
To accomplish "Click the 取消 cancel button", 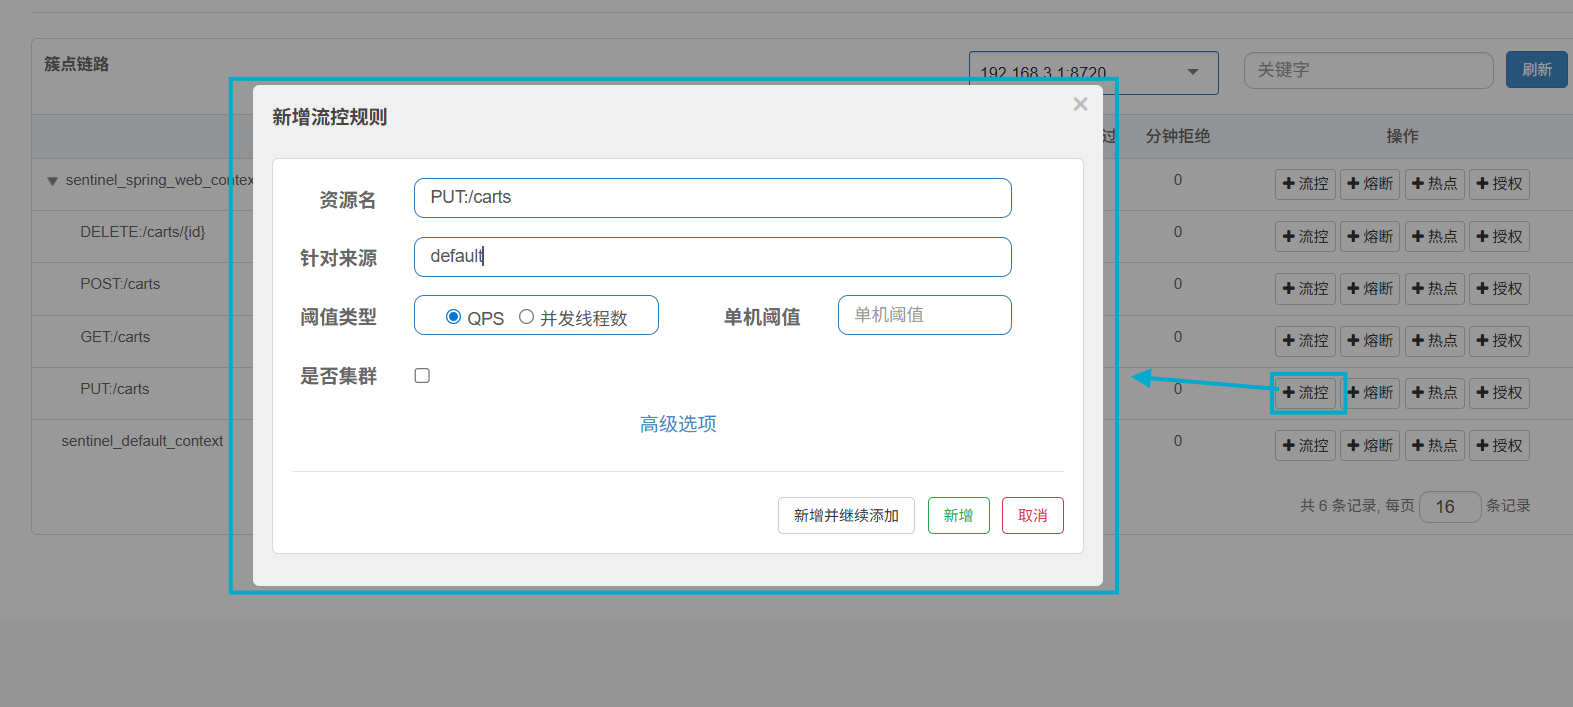I will click(1032, 516).
